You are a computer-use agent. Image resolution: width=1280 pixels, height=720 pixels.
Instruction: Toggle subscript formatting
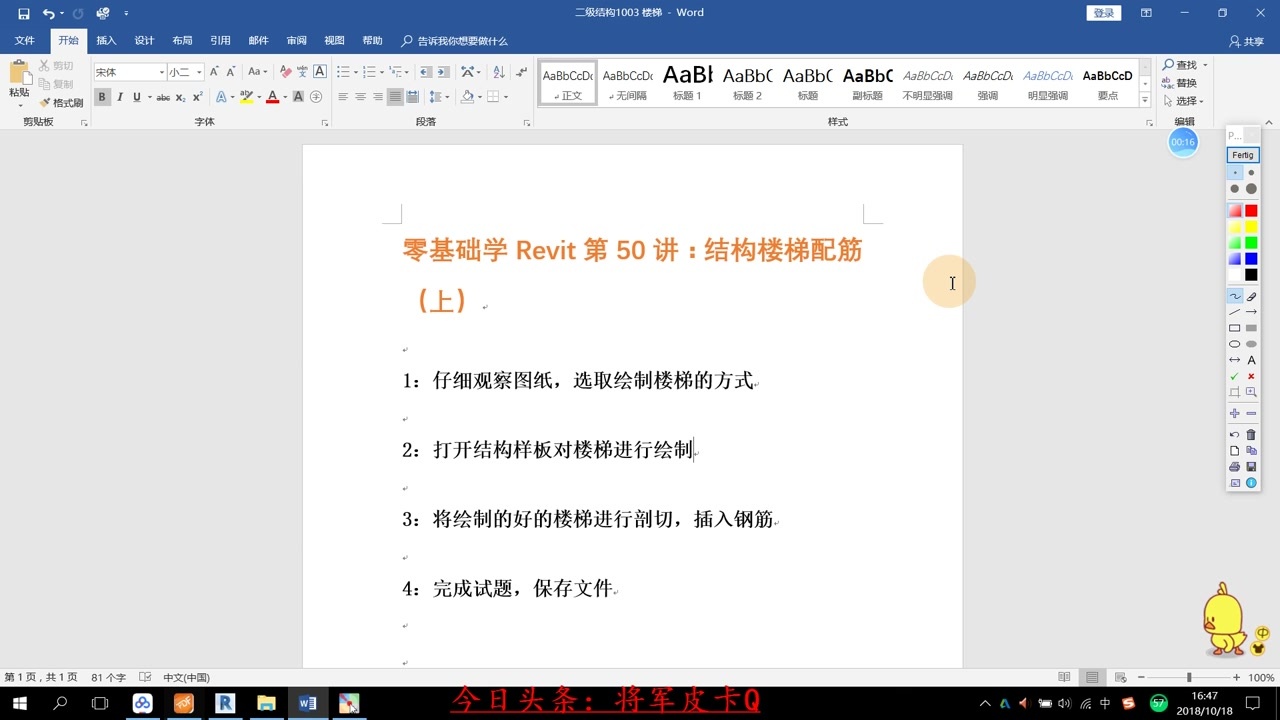click(180, 97)
